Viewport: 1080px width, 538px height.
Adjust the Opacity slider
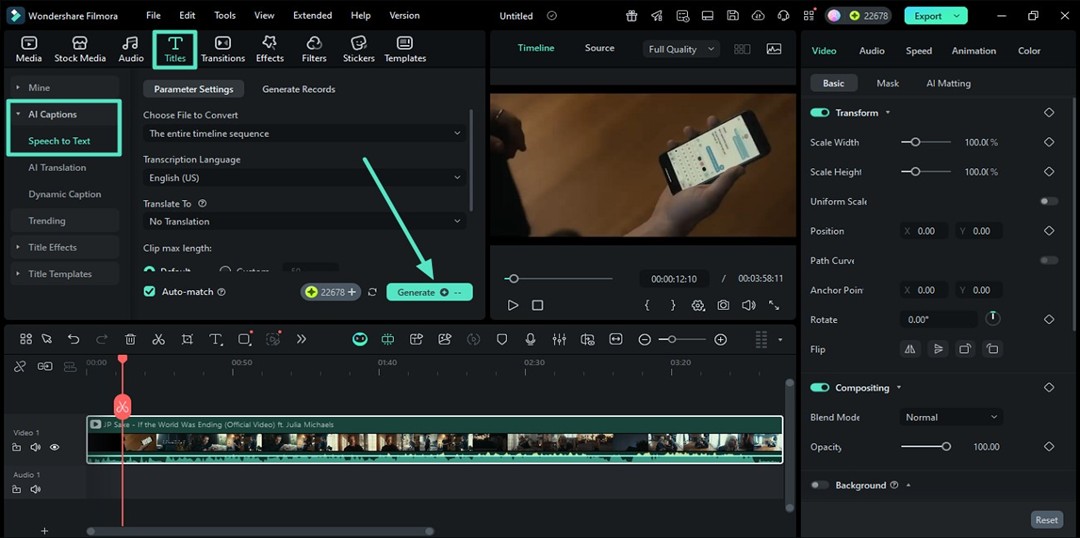pyautogui.click(x=946, y=447)
